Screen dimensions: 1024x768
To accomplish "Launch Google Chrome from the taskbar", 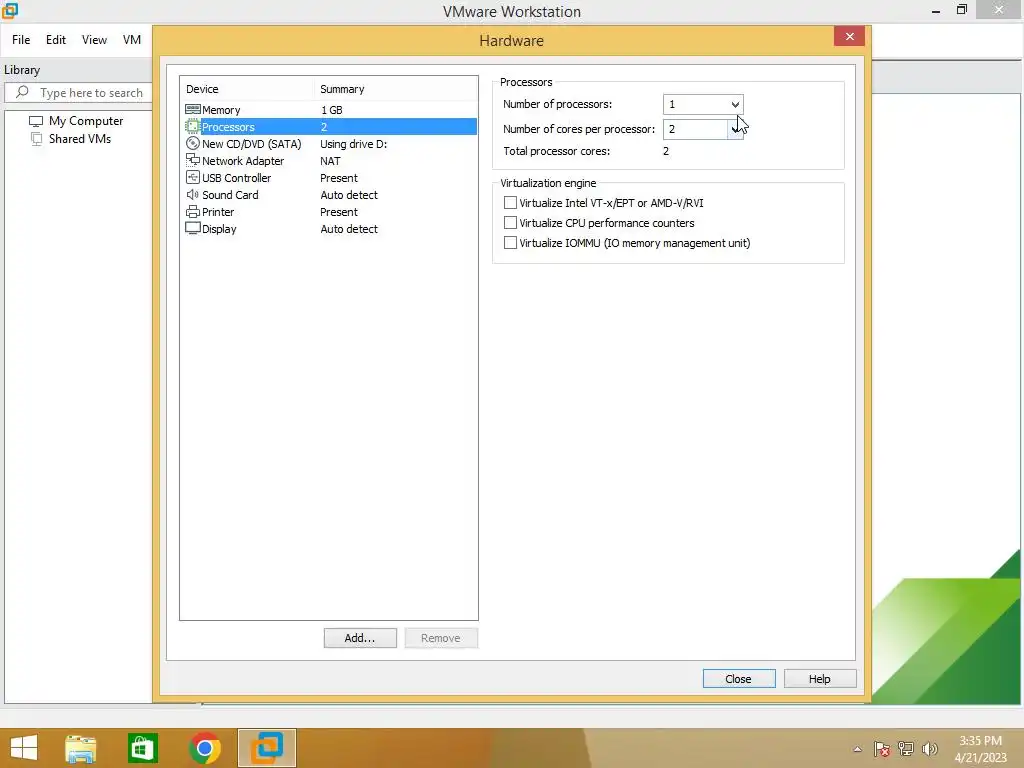I will pyautogui.click(x=205, y=748).
